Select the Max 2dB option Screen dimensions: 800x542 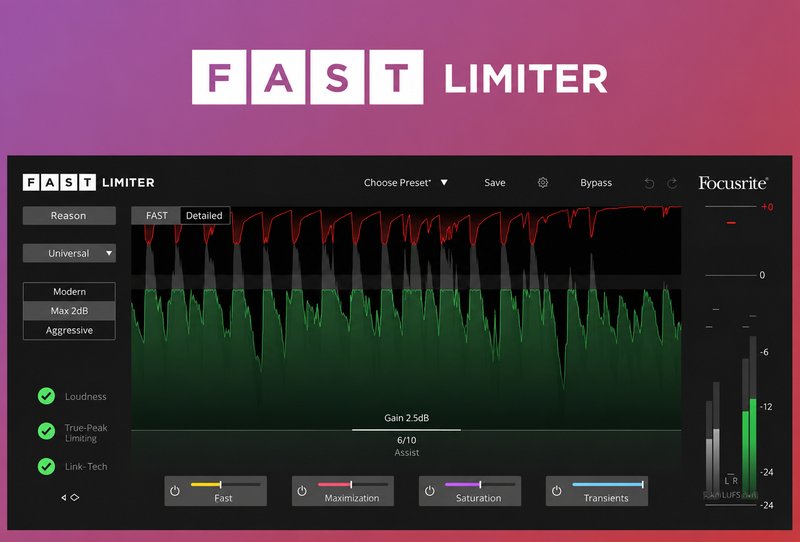(69, 311)
